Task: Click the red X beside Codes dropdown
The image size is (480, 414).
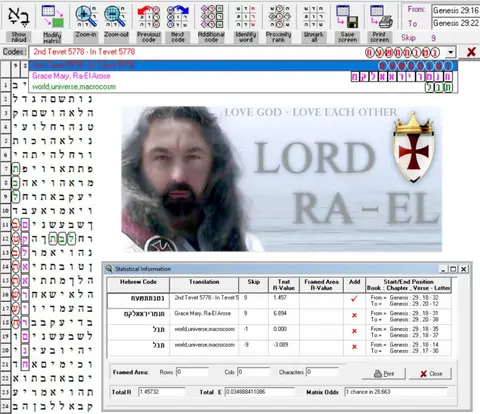Action: (x=471, y=52)
